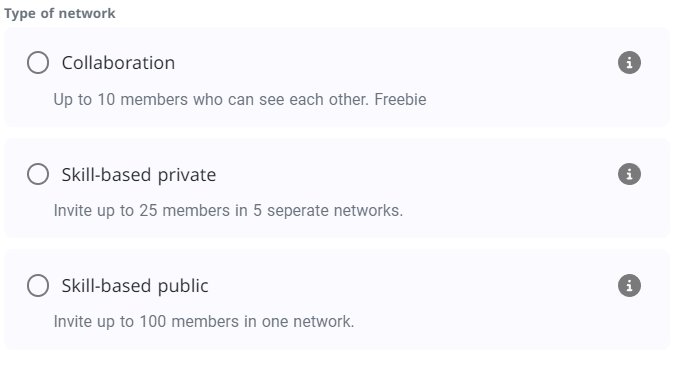Click the word 'Freebie' in Collaboration card
This screenshot has height=366, width=676.
pyautogui.click(x=400, y=100)
